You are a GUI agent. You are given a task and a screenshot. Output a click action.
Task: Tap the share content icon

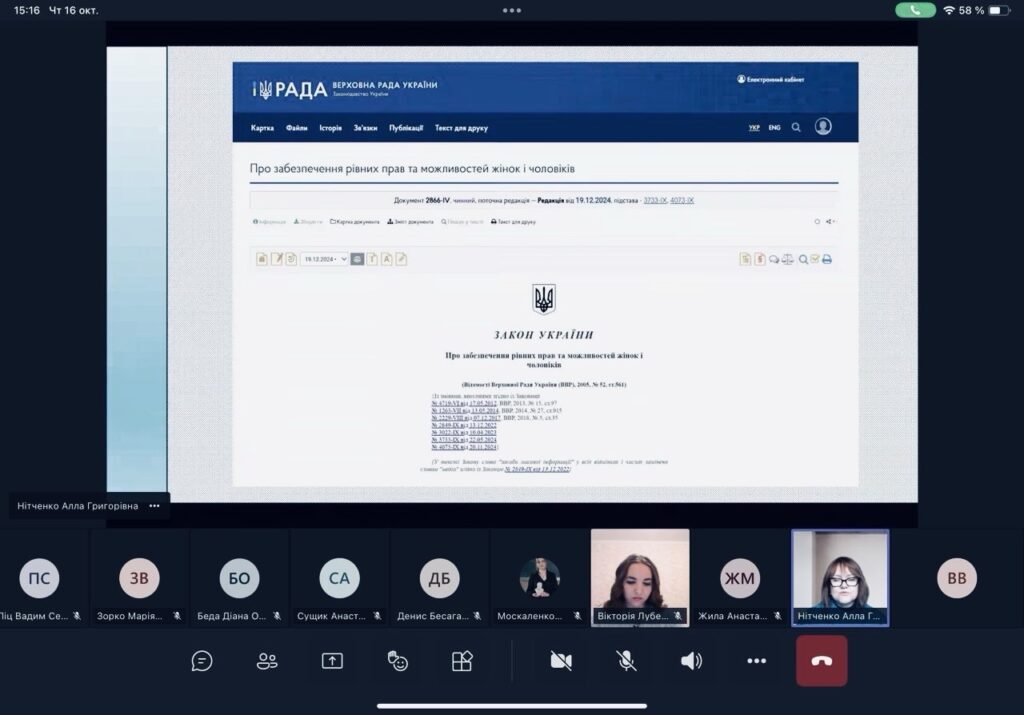(332, 661)
